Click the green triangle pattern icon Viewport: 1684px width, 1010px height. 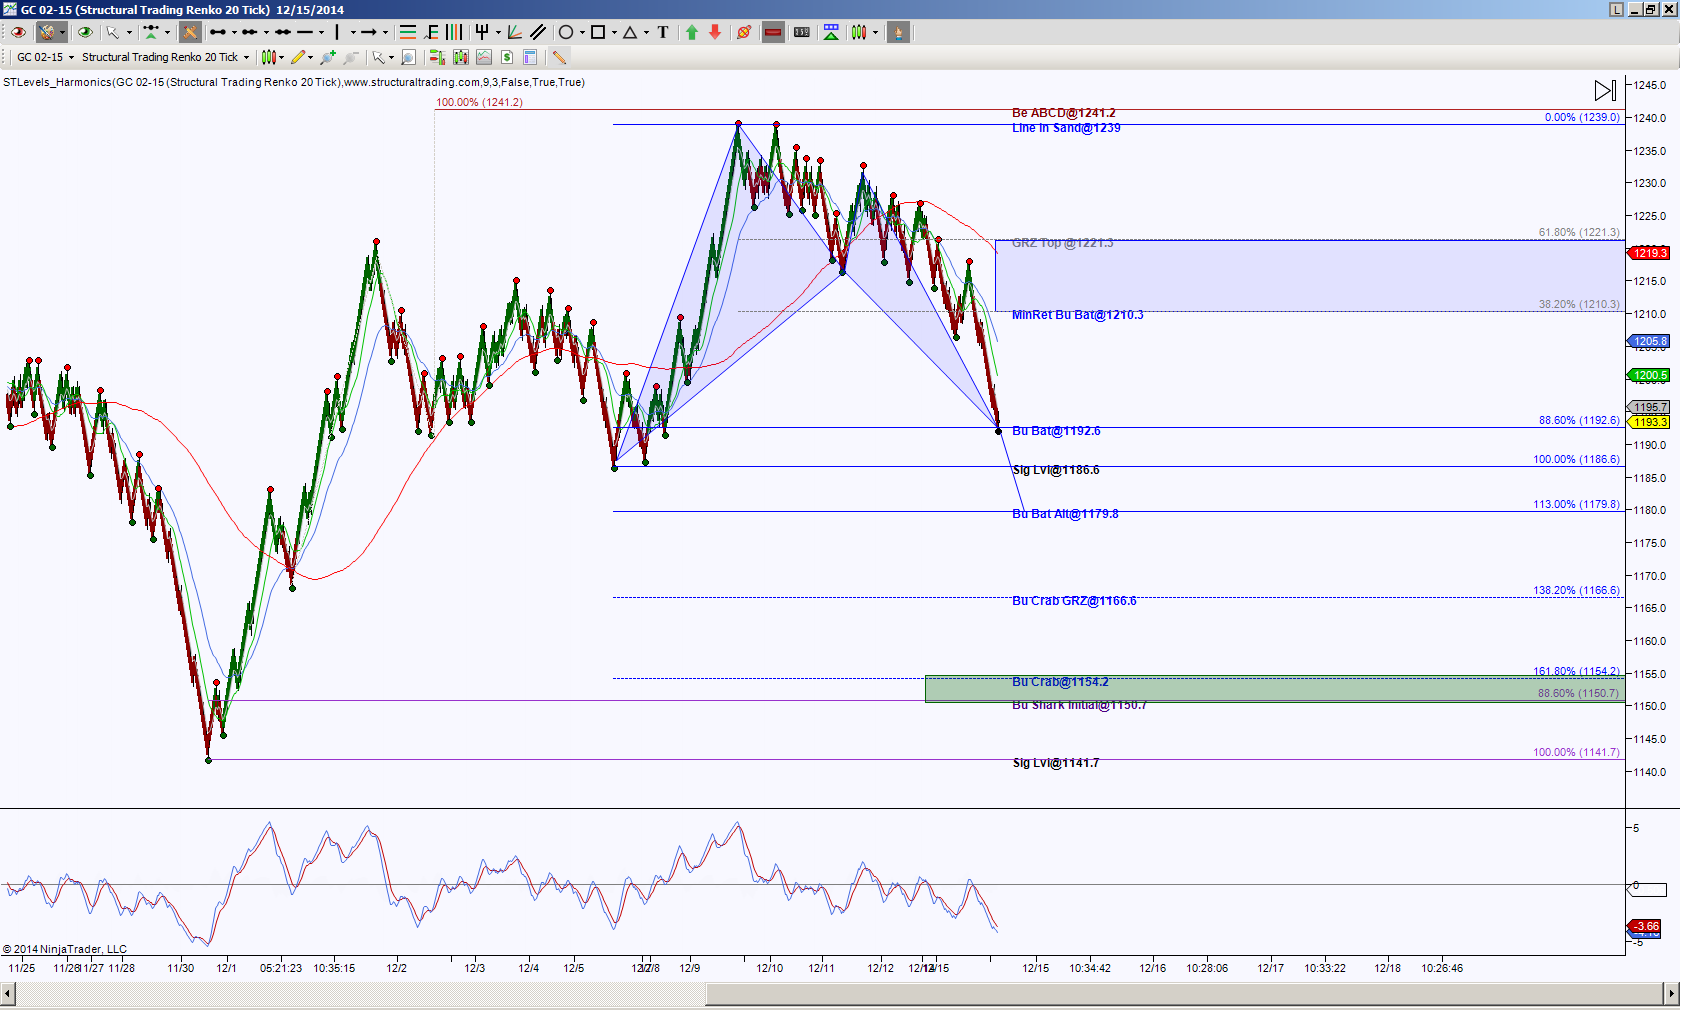831,32
